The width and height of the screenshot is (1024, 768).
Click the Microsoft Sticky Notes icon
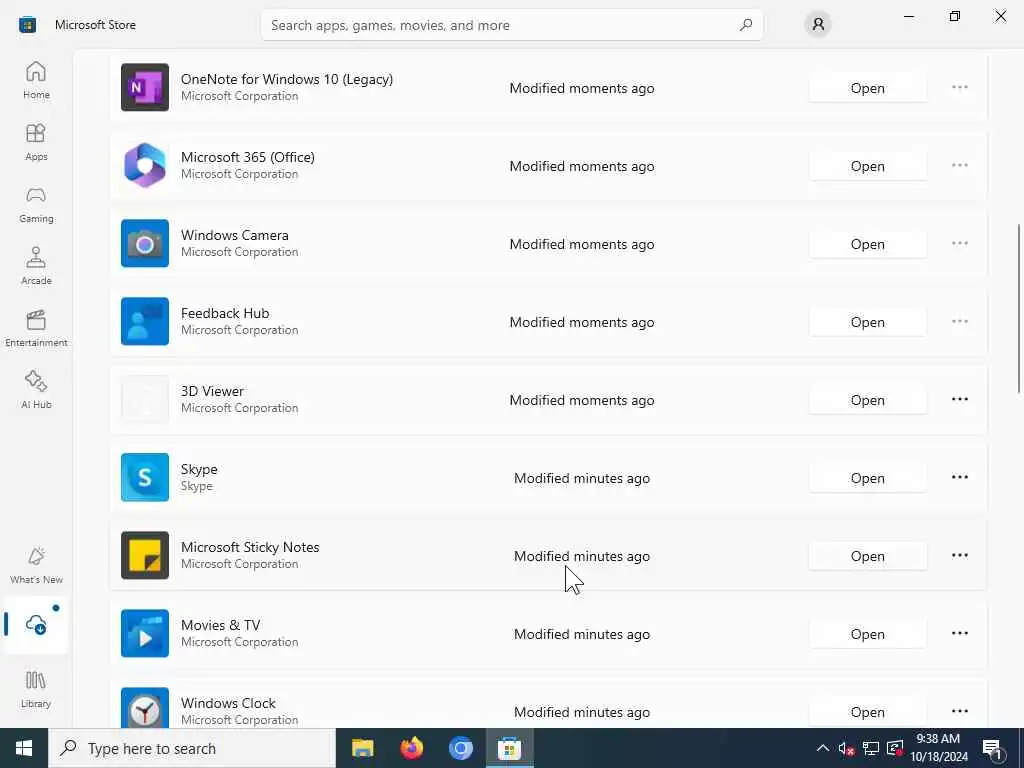click(145, 556)
